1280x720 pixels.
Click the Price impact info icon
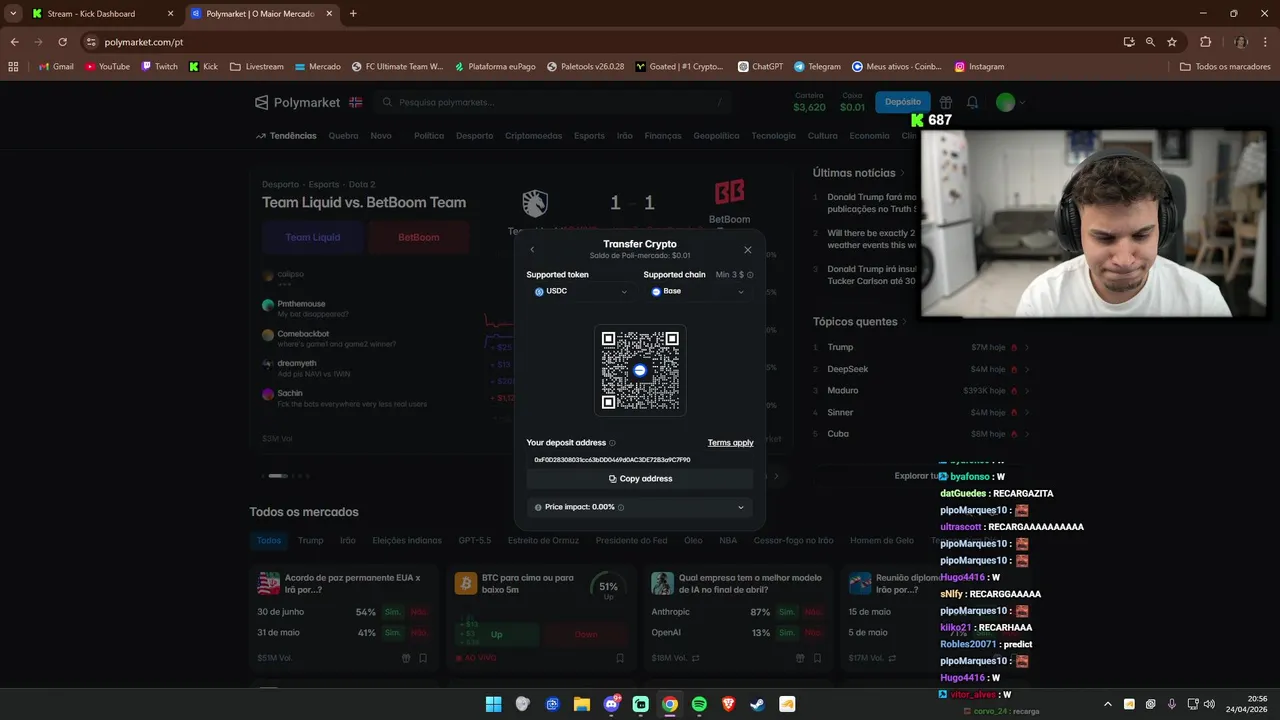point(621,507)
